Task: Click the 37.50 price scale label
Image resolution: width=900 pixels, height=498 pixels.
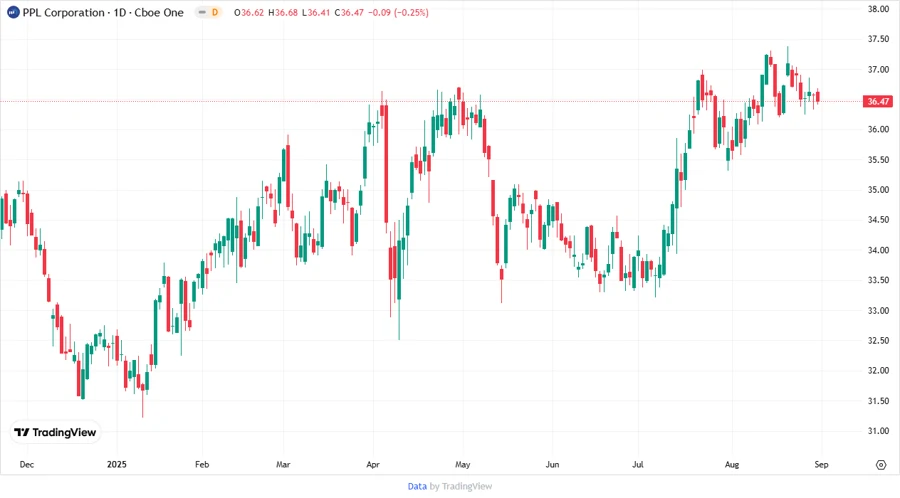Action: point(878,39)
